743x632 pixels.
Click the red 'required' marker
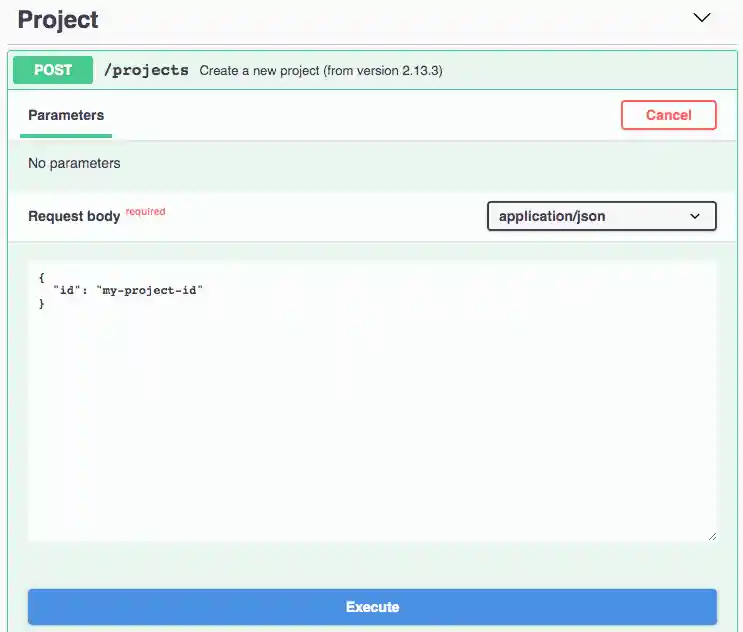145,211
